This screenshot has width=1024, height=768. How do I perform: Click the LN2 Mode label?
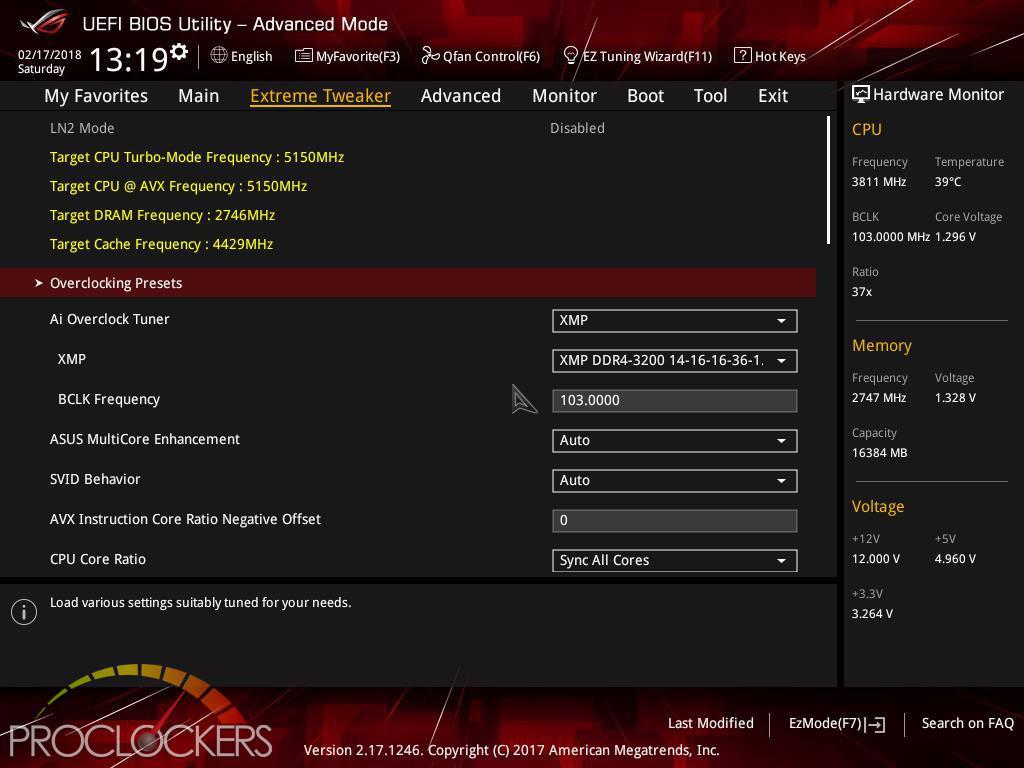click(82, 128)
